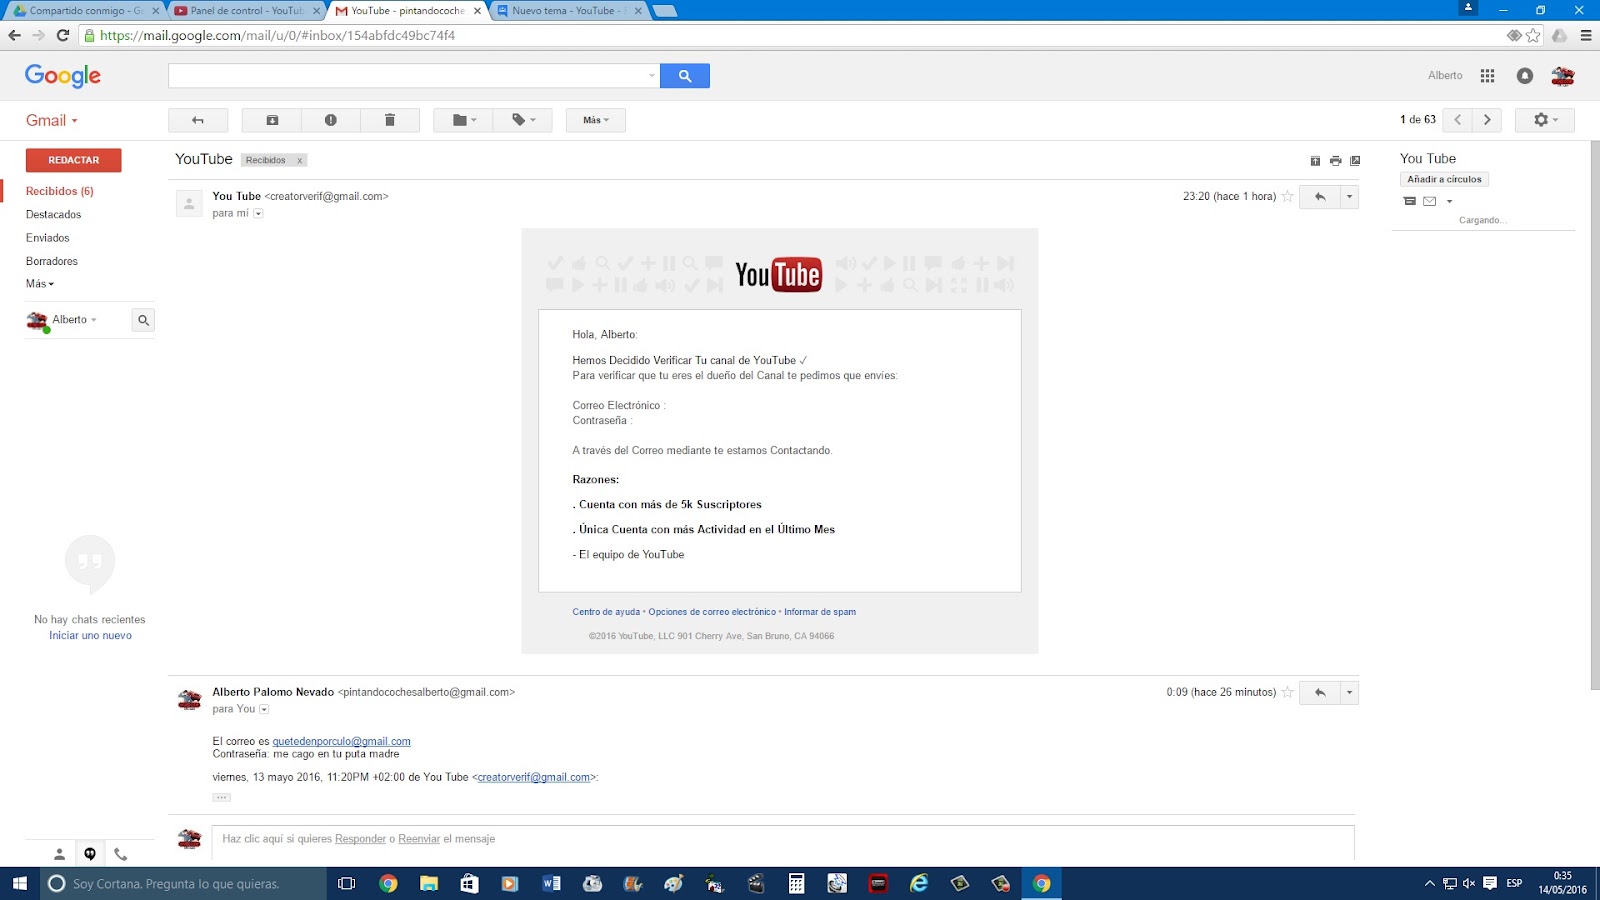Open Word from the taskbar

pyautogui.click(x=551, y=884)
